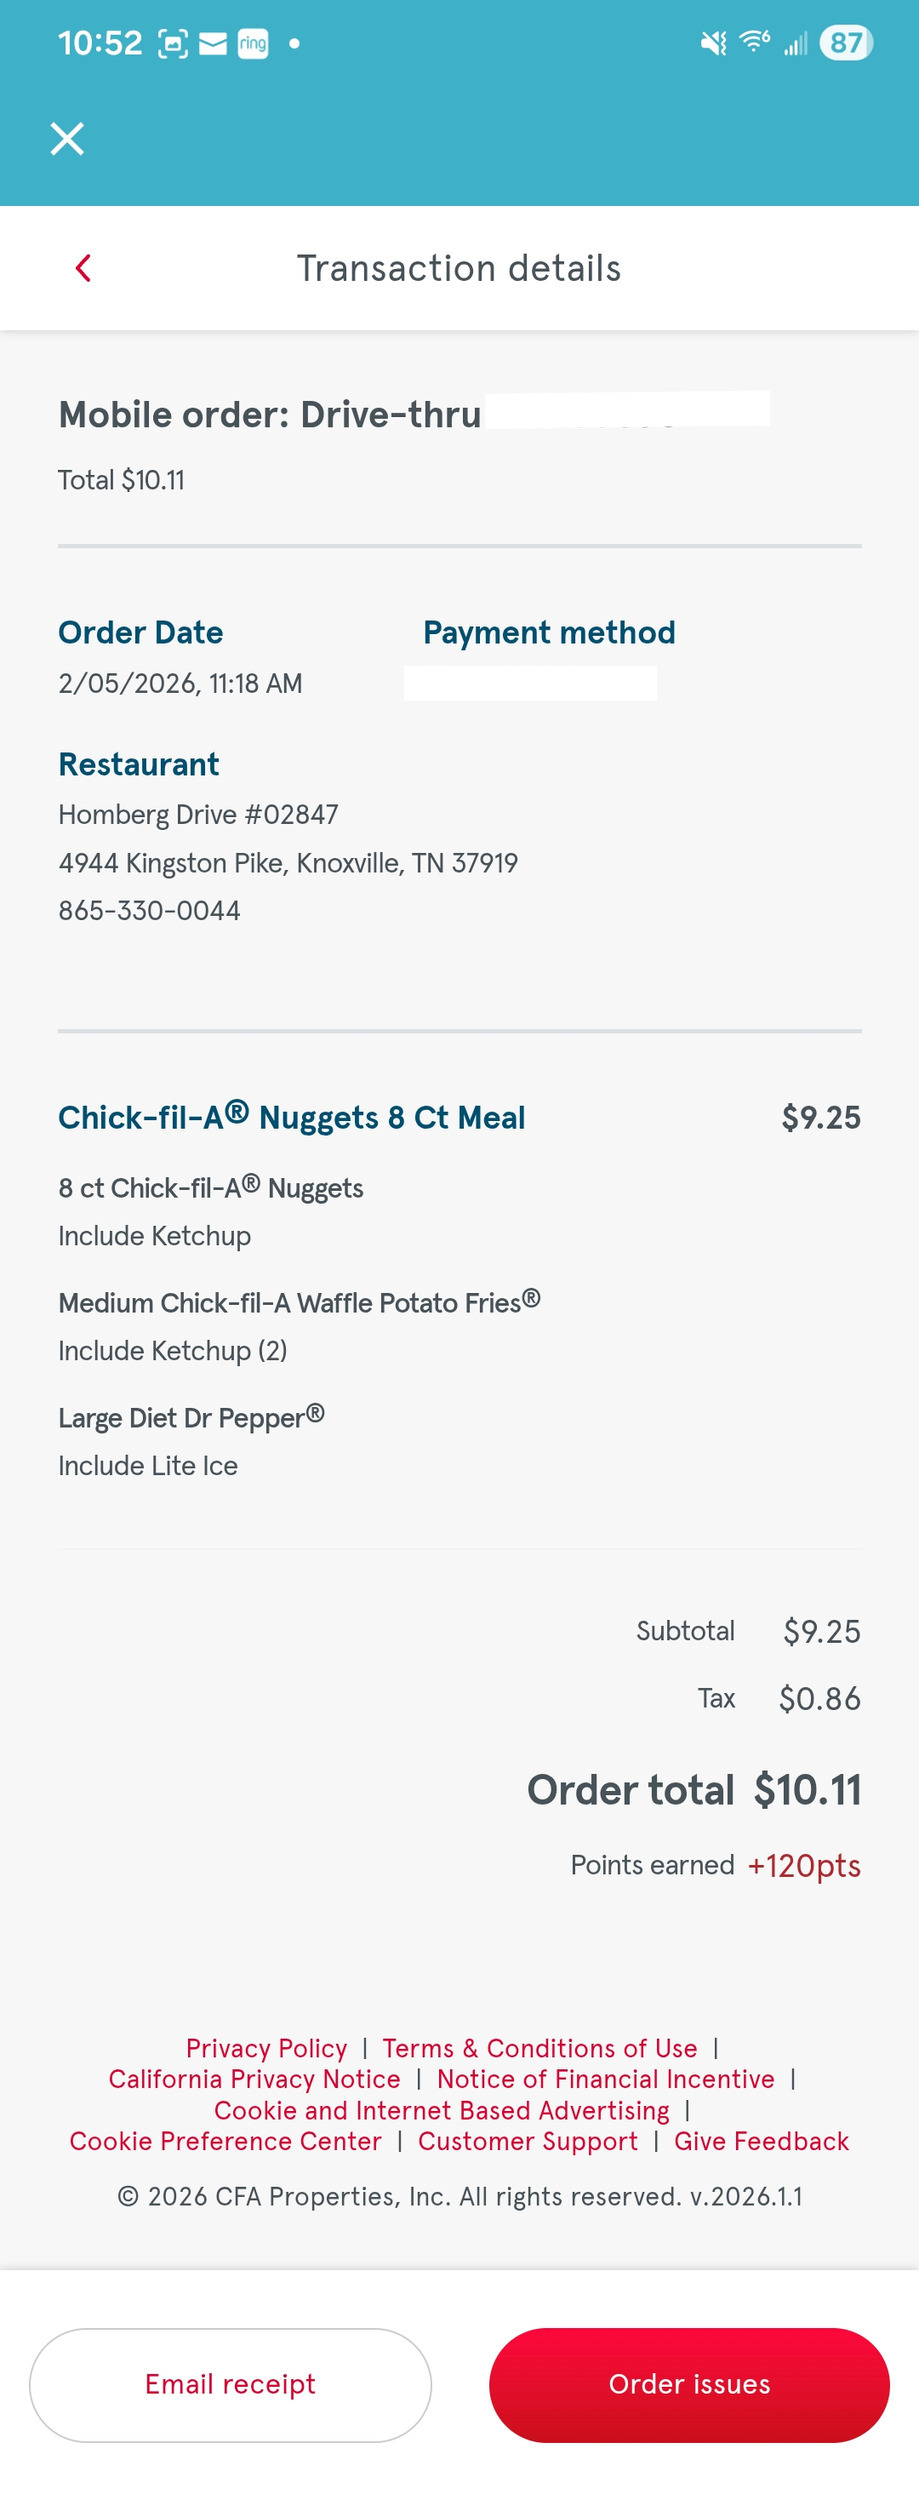Close the transaction screen with X icon
The height and width of the screenshot is (2500, 919).
pos(67,138)
